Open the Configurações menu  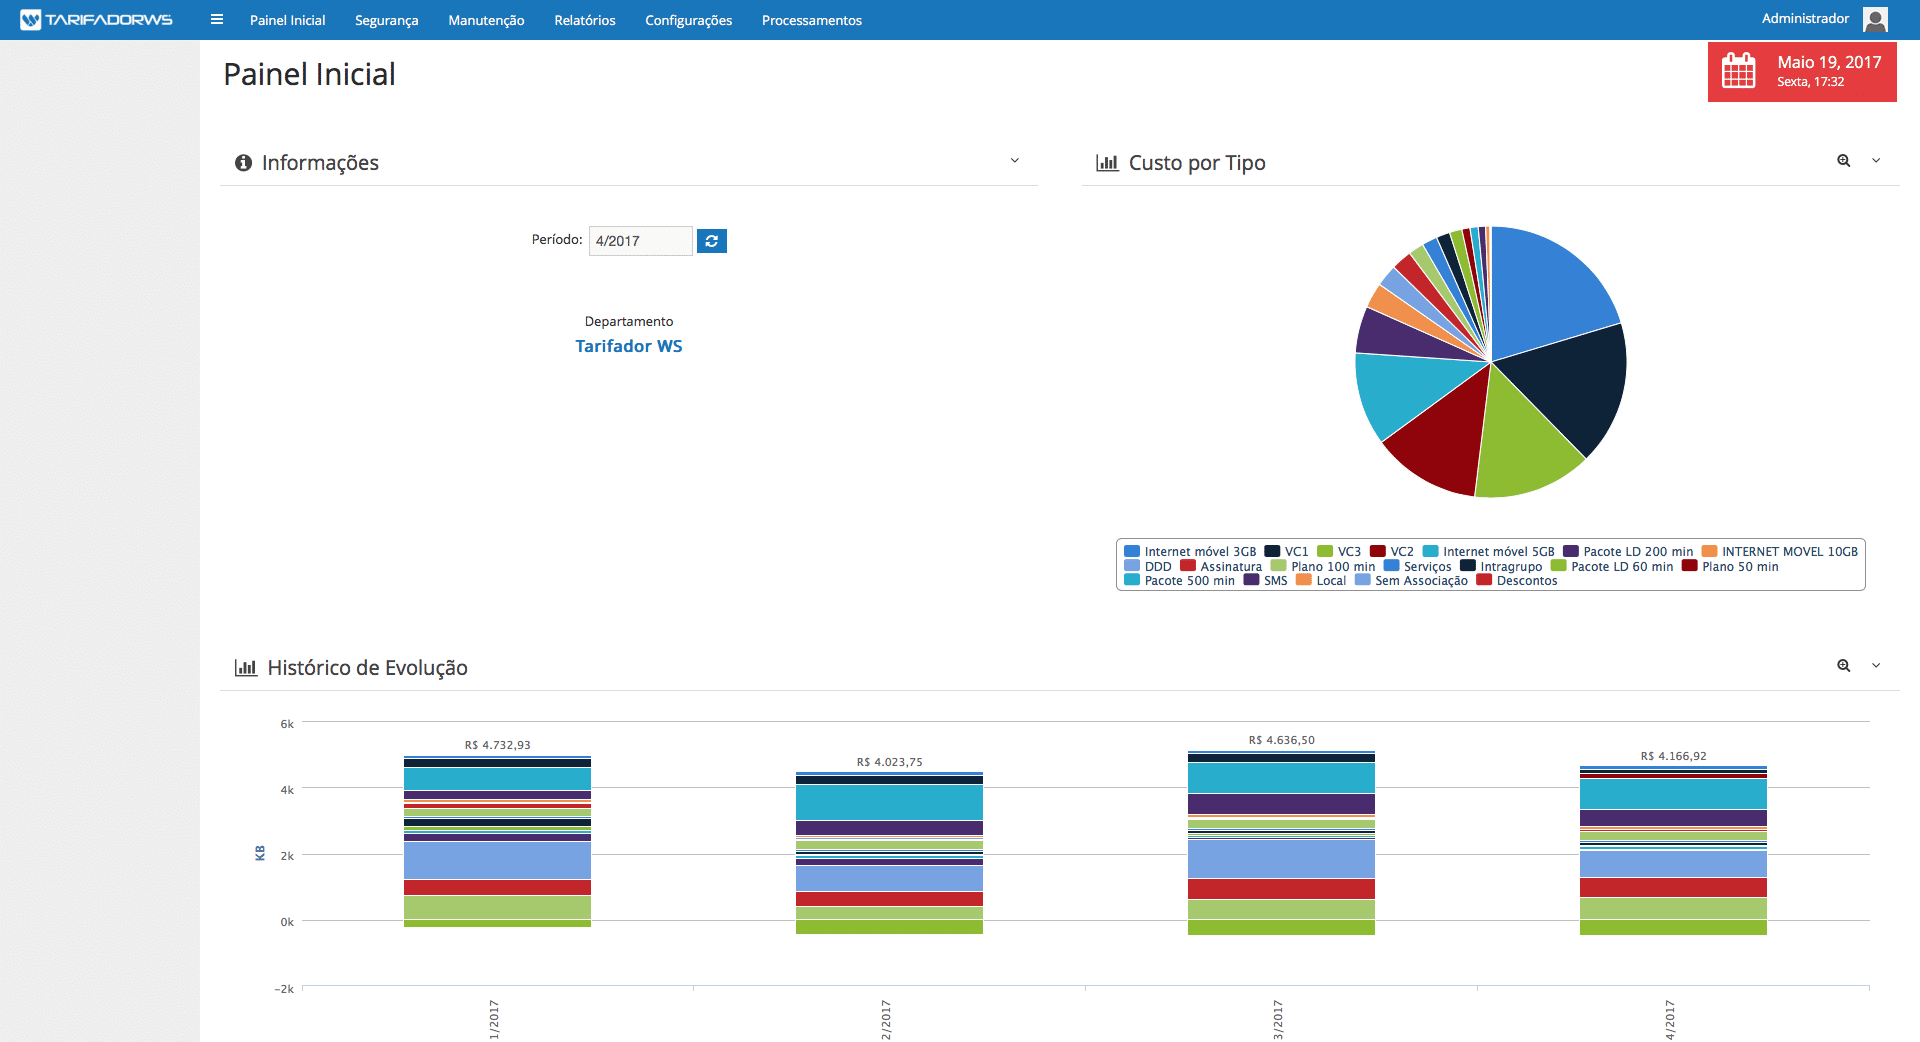tap(688, 20)
